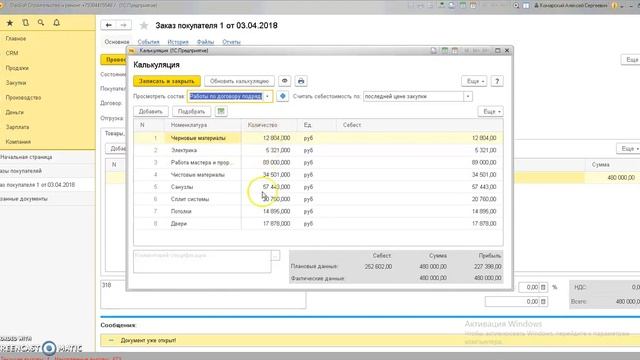Expand the Считать себестоимость по dropdown arrow
Image resolution: width=640 pixels, height=360 pixels.
click(x=468, y=96)
